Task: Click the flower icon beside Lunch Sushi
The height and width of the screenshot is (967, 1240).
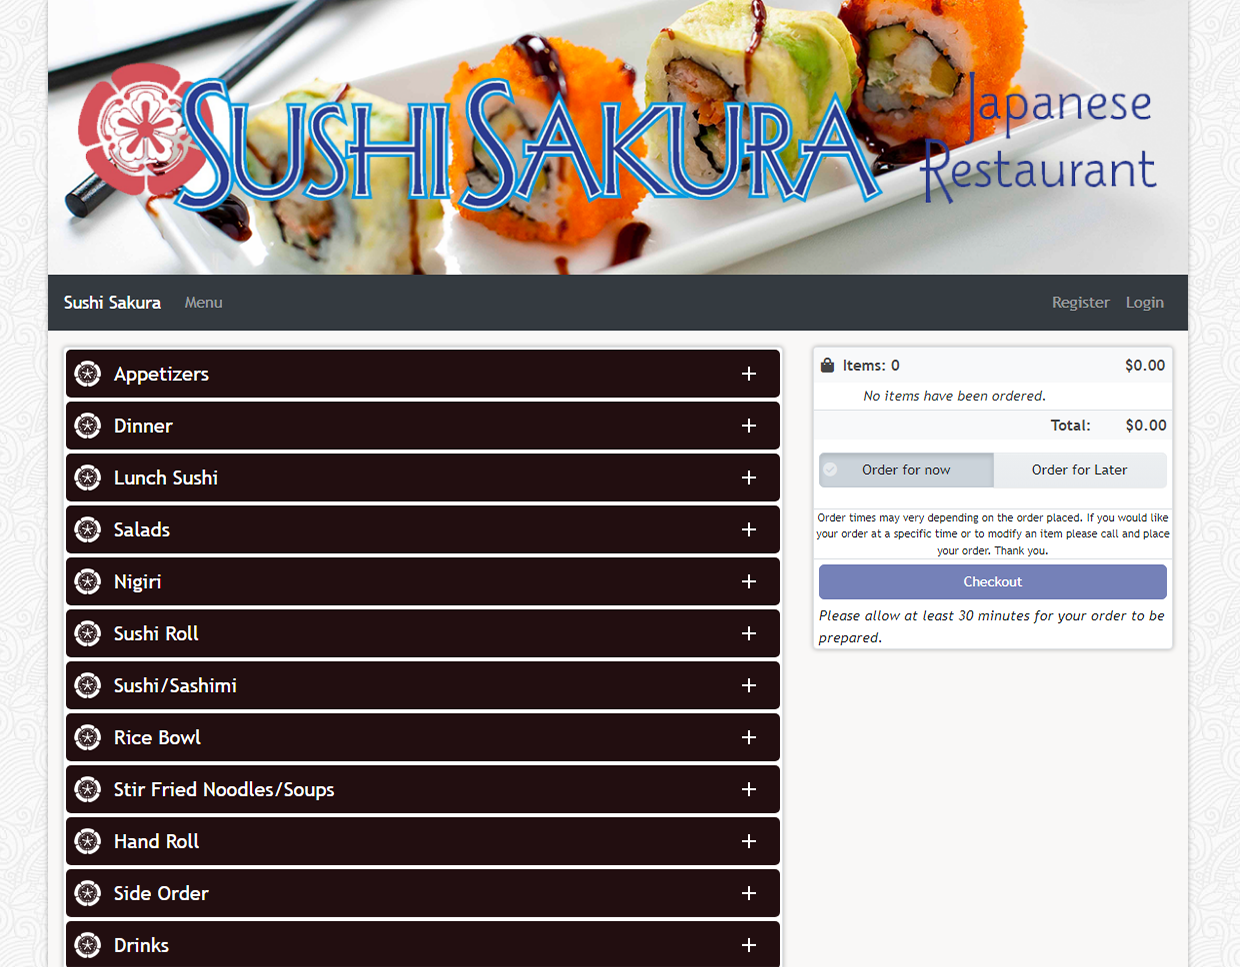Action: click(88, 478)
